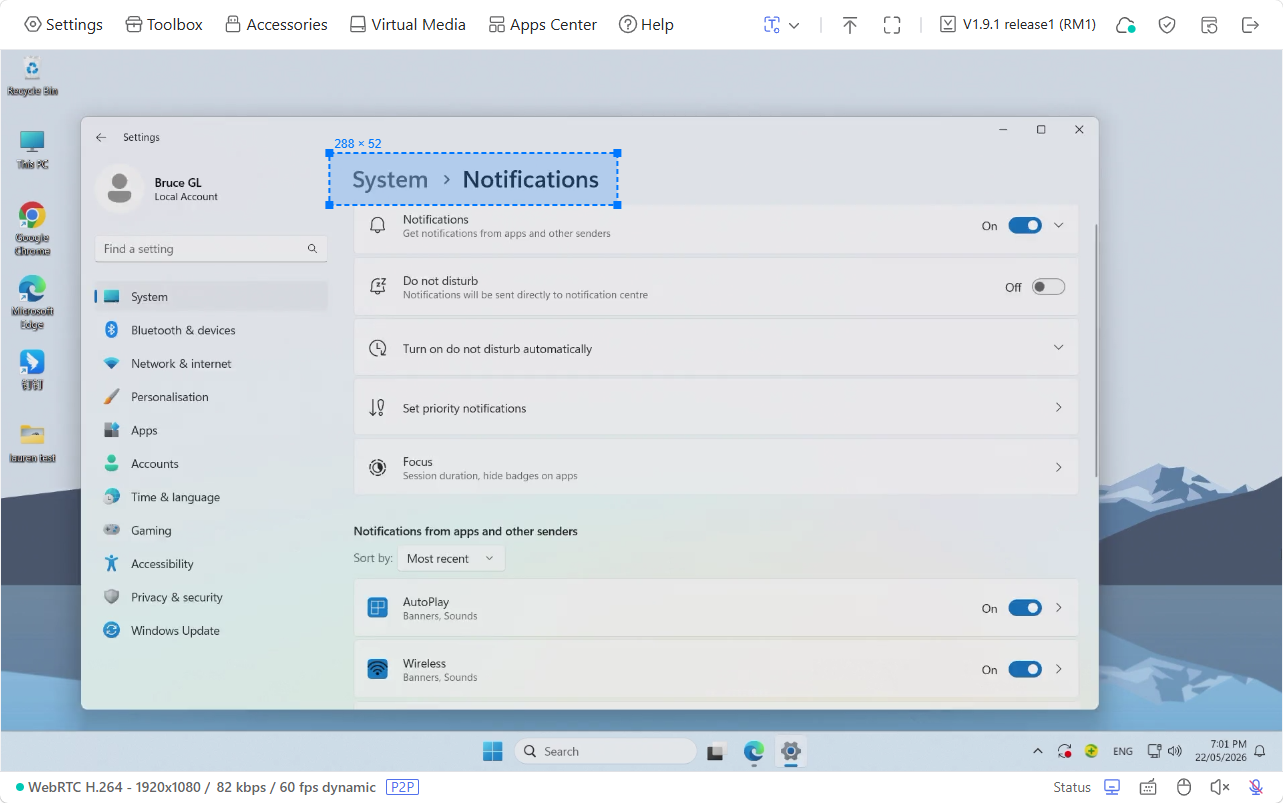Open Set priority notifications

point(716,407)
